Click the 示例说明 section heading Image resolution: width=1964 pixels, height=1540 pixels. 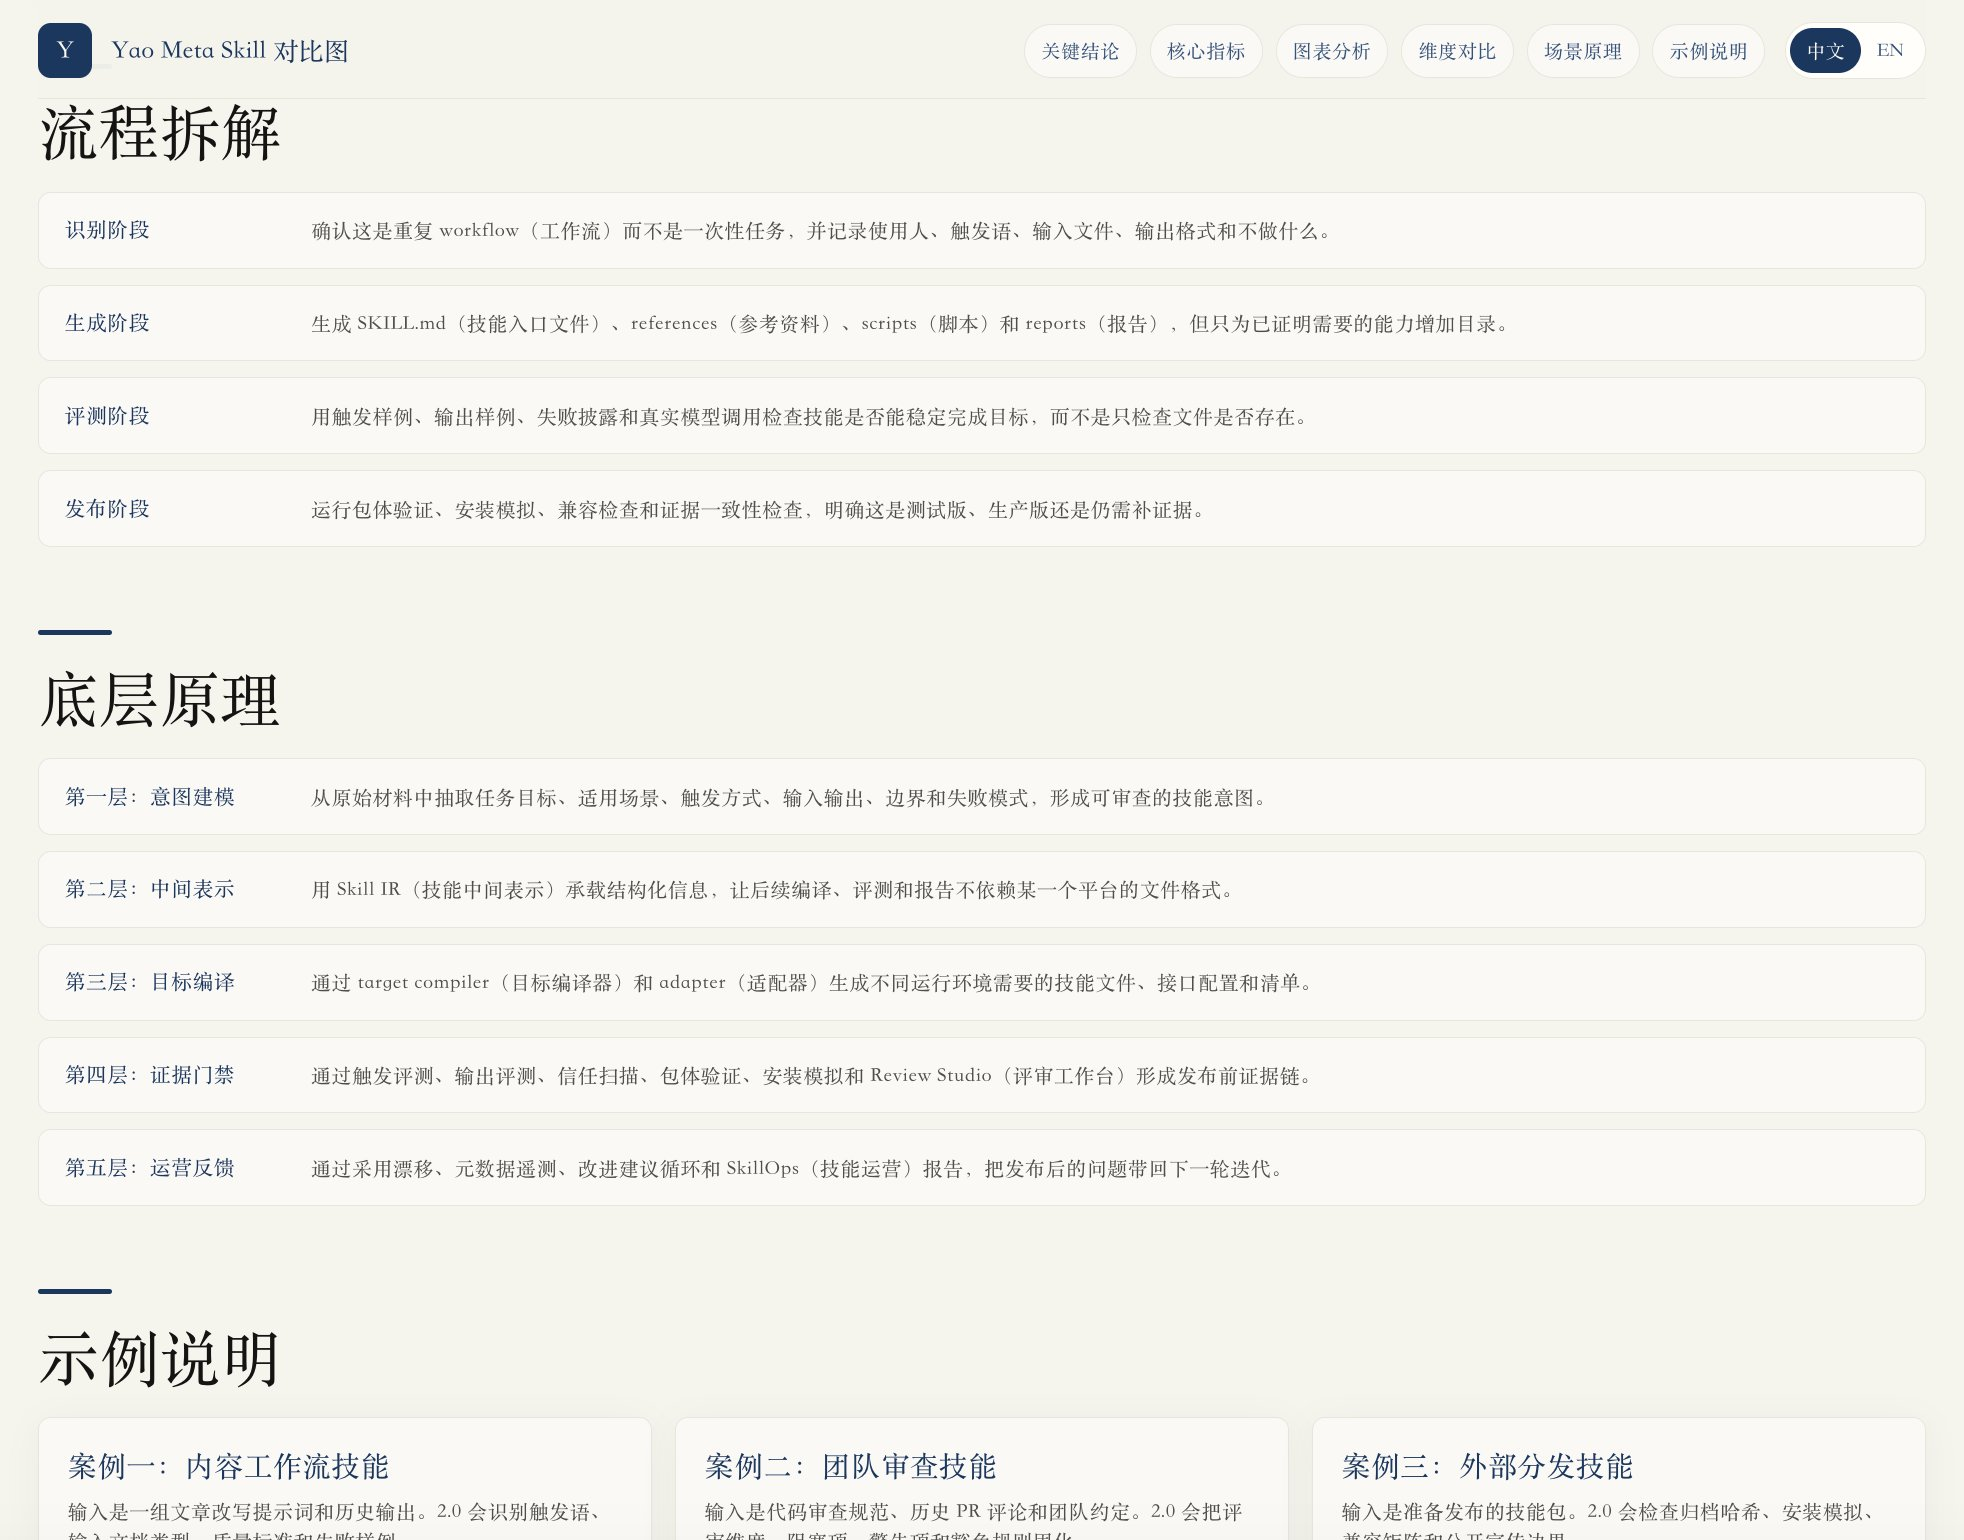(x=160, y=1360)
